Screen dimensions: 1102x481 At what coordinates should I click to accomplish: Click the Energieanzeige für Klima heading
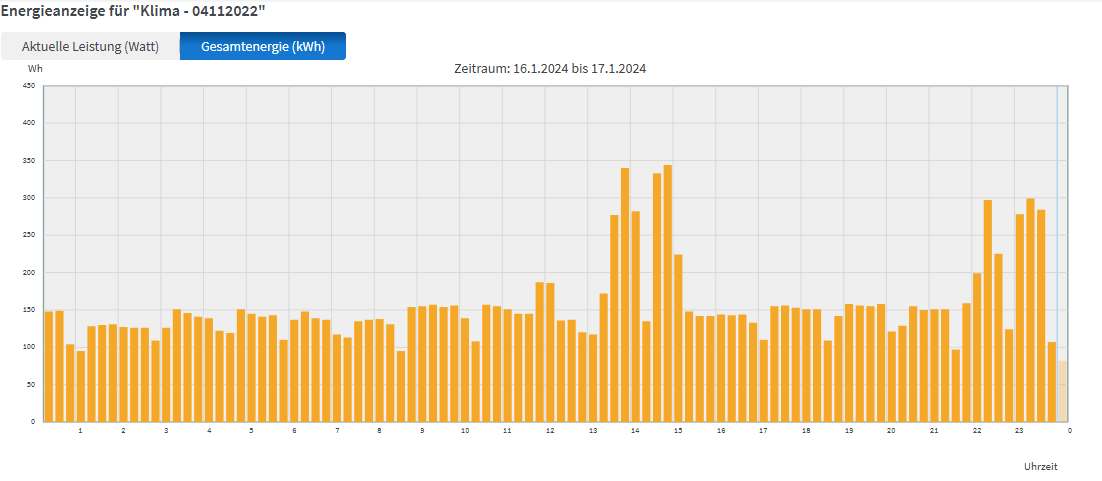tap(133, 10)
